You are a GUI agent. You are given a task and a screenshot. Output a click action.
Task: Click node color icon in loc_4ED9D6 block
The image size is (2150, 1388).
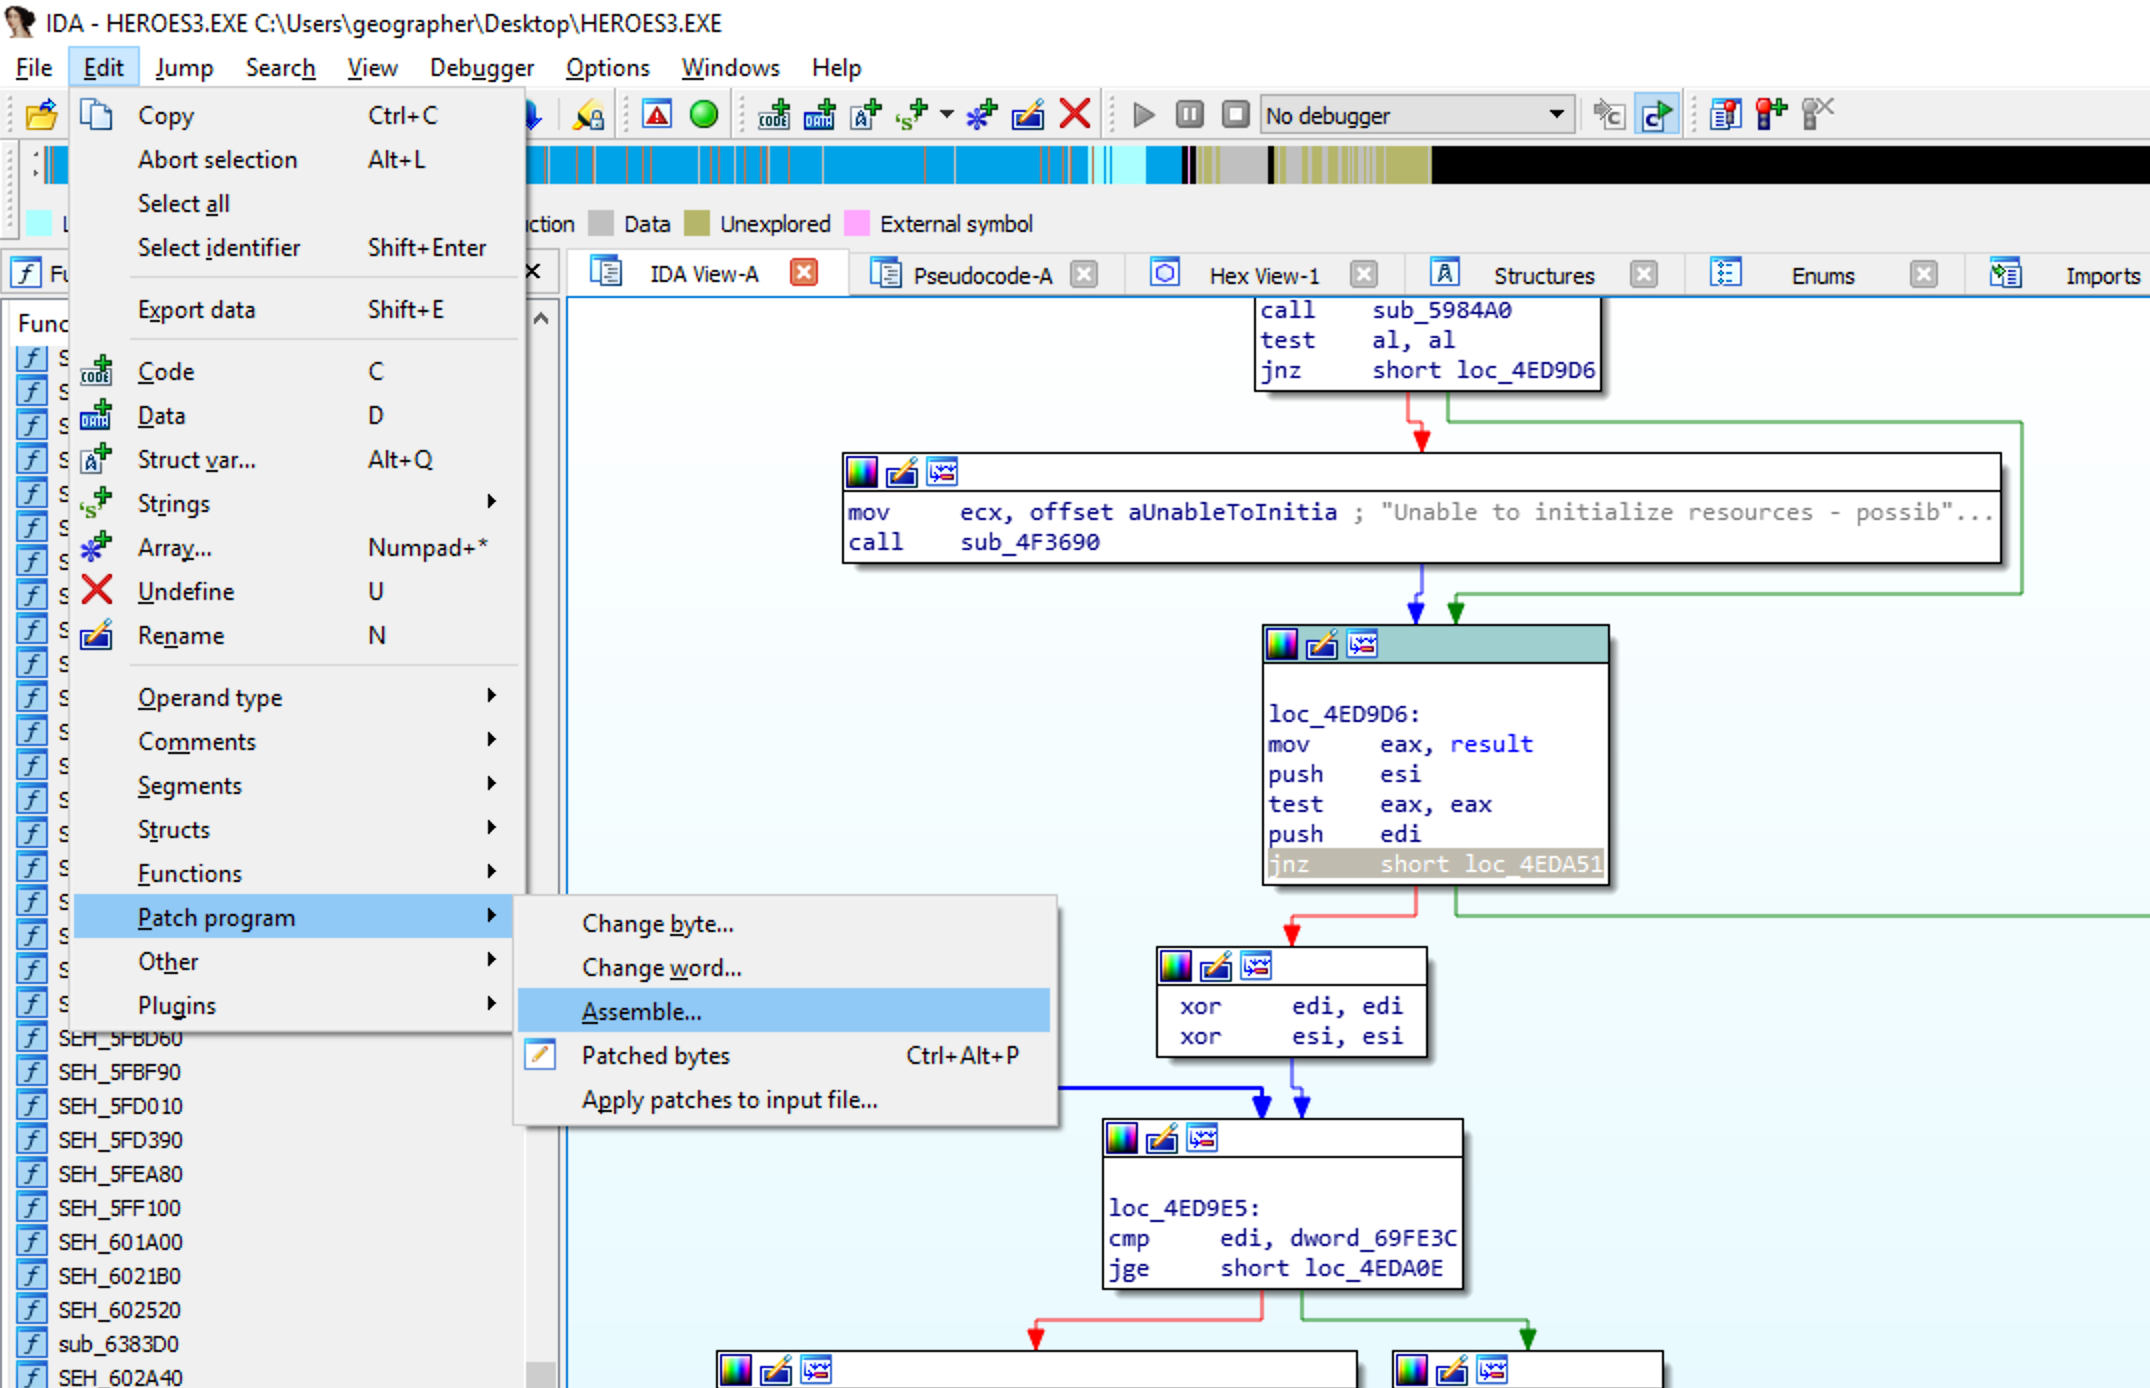[x=1282, y=645]
